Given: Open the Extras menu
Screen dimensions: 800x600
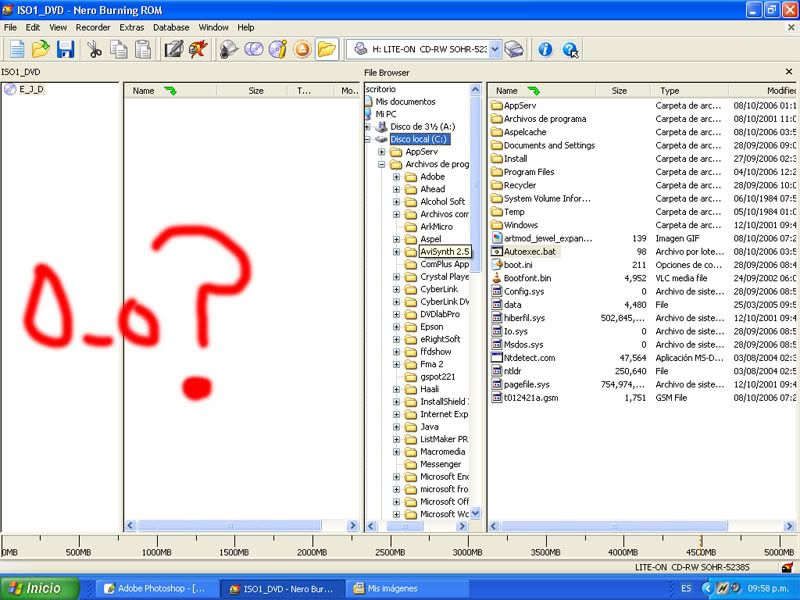Looking at the screenshot, I should [x=132, y=28].
